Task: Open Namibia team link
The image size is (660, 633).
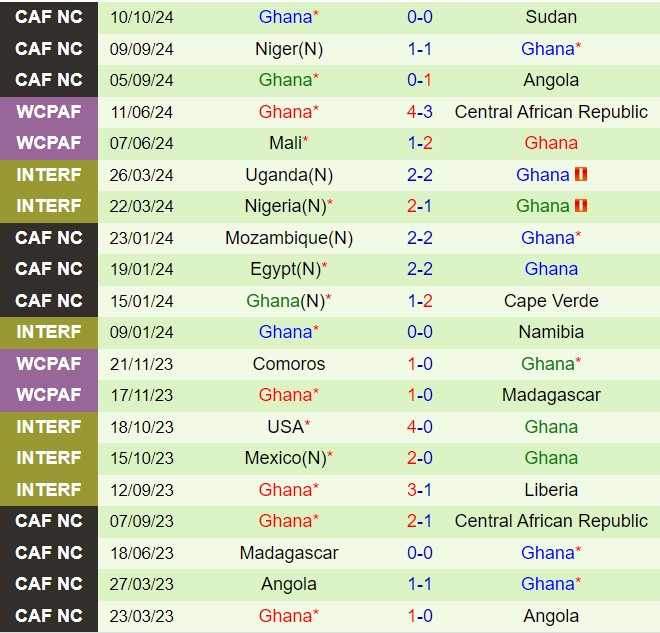Action: pyautogui.click(x=550, y=332)
